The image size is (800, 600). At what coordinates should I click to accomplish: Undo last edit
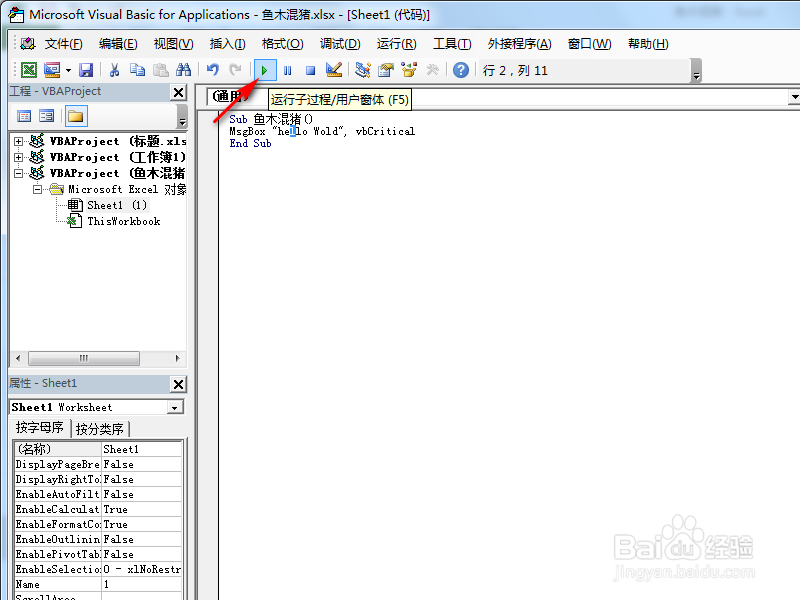(213, 70)
